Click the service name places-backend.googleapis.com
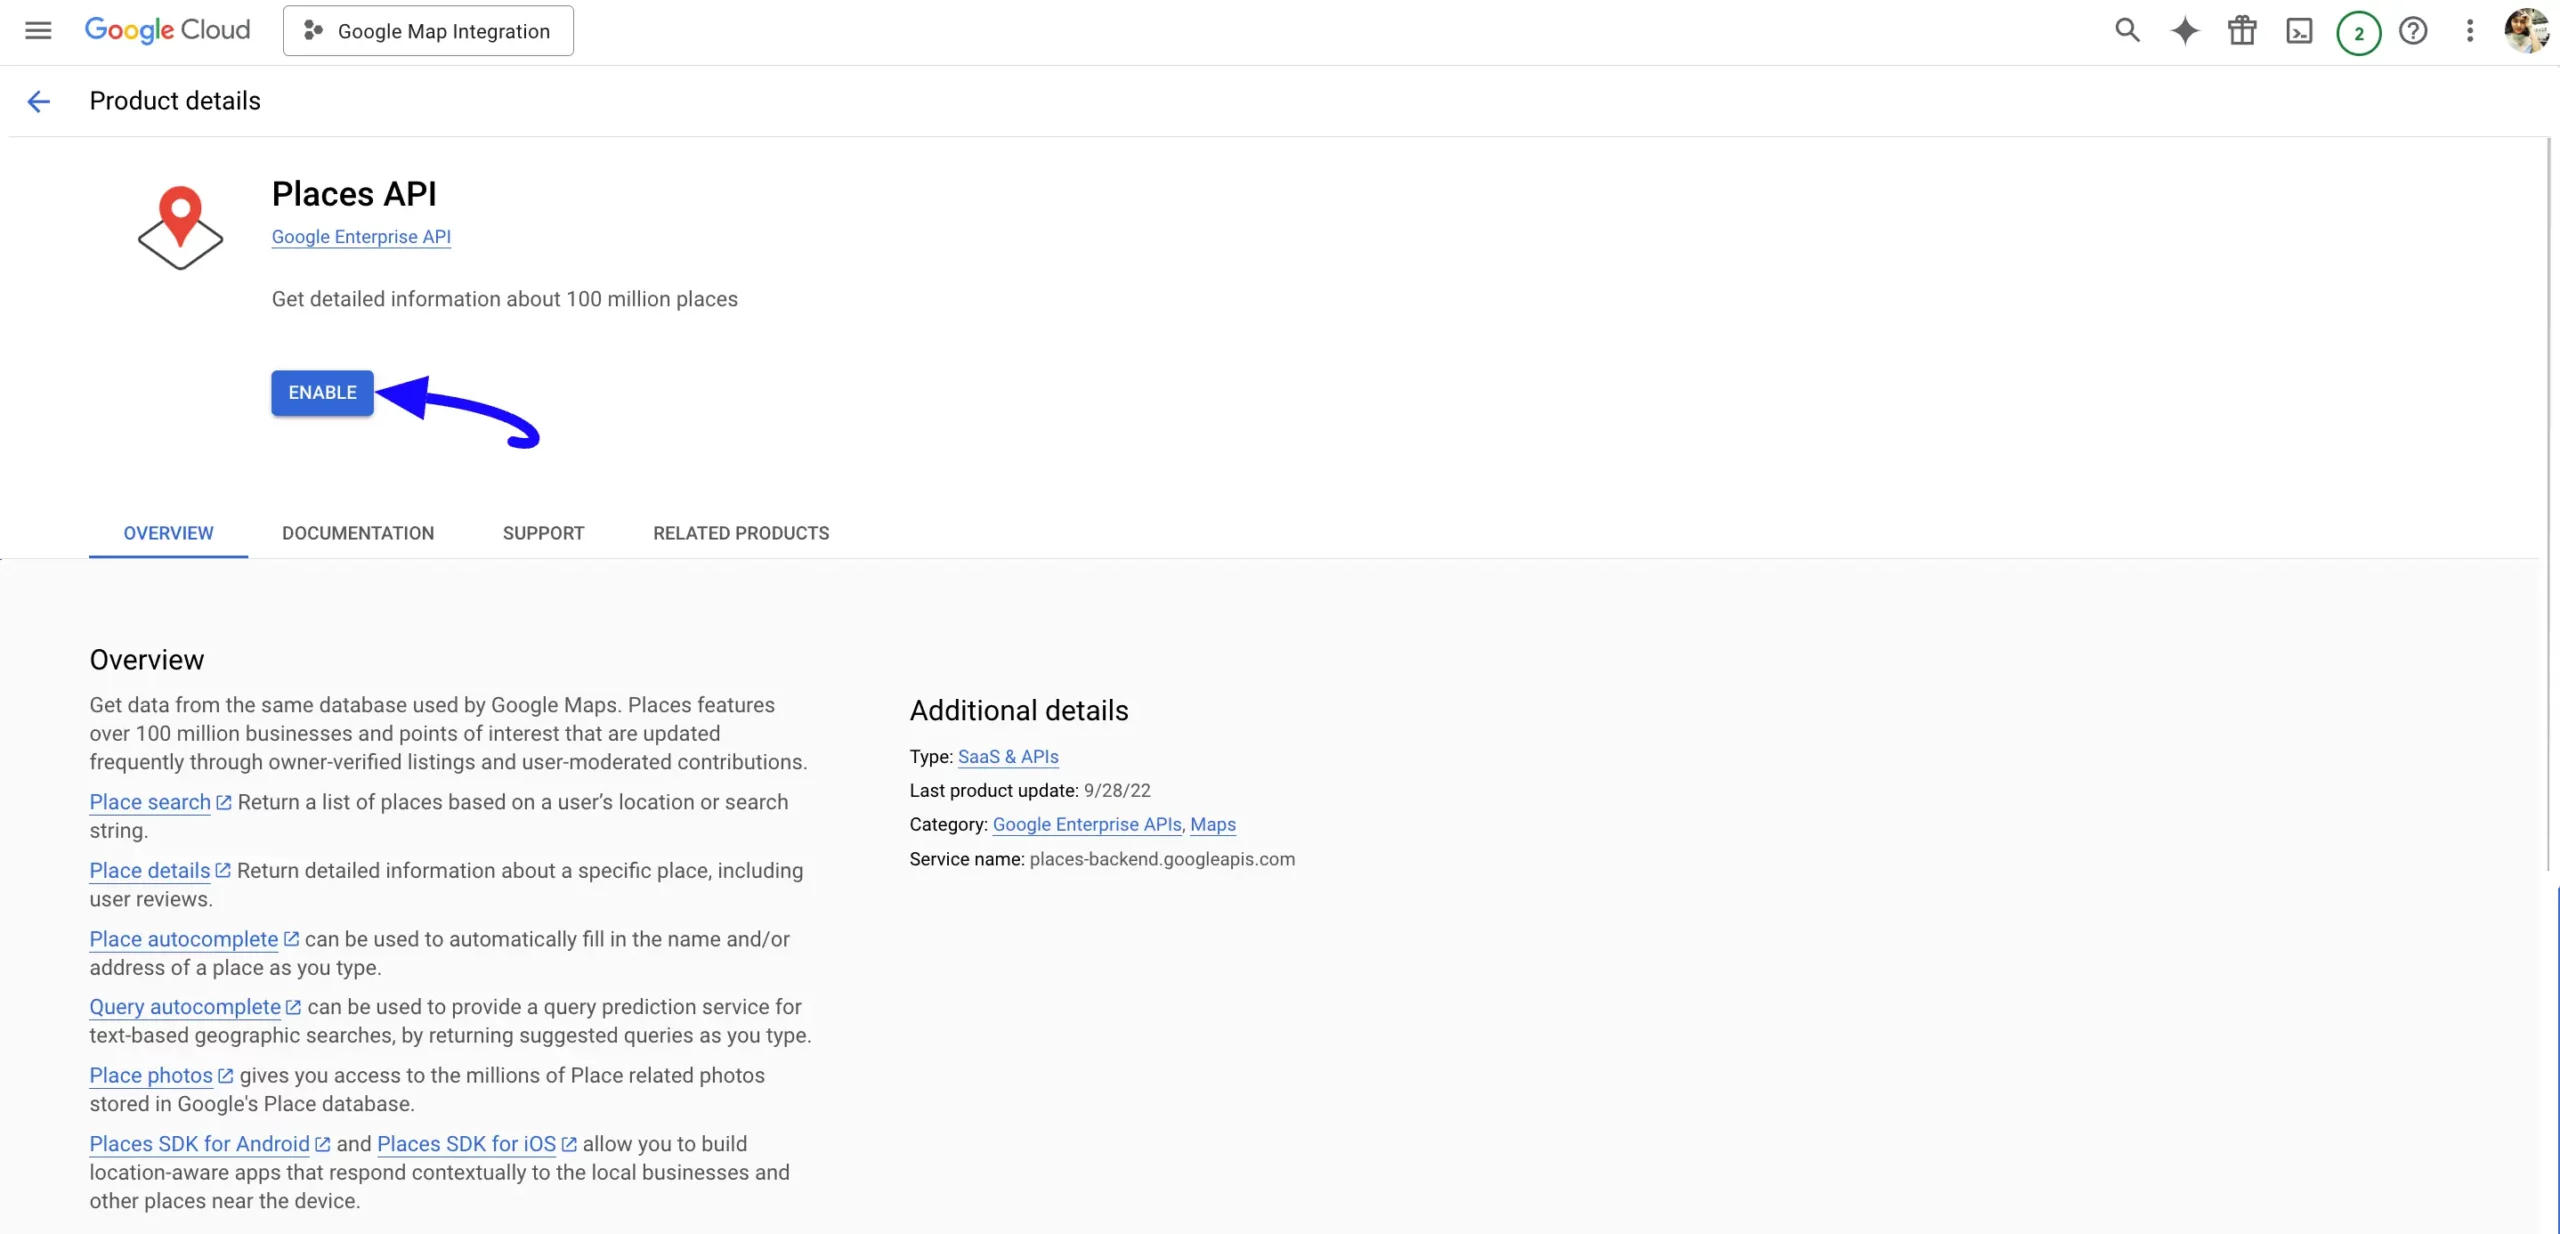The width and height of the screenshot is (2560, 1234). [1162, 859]
